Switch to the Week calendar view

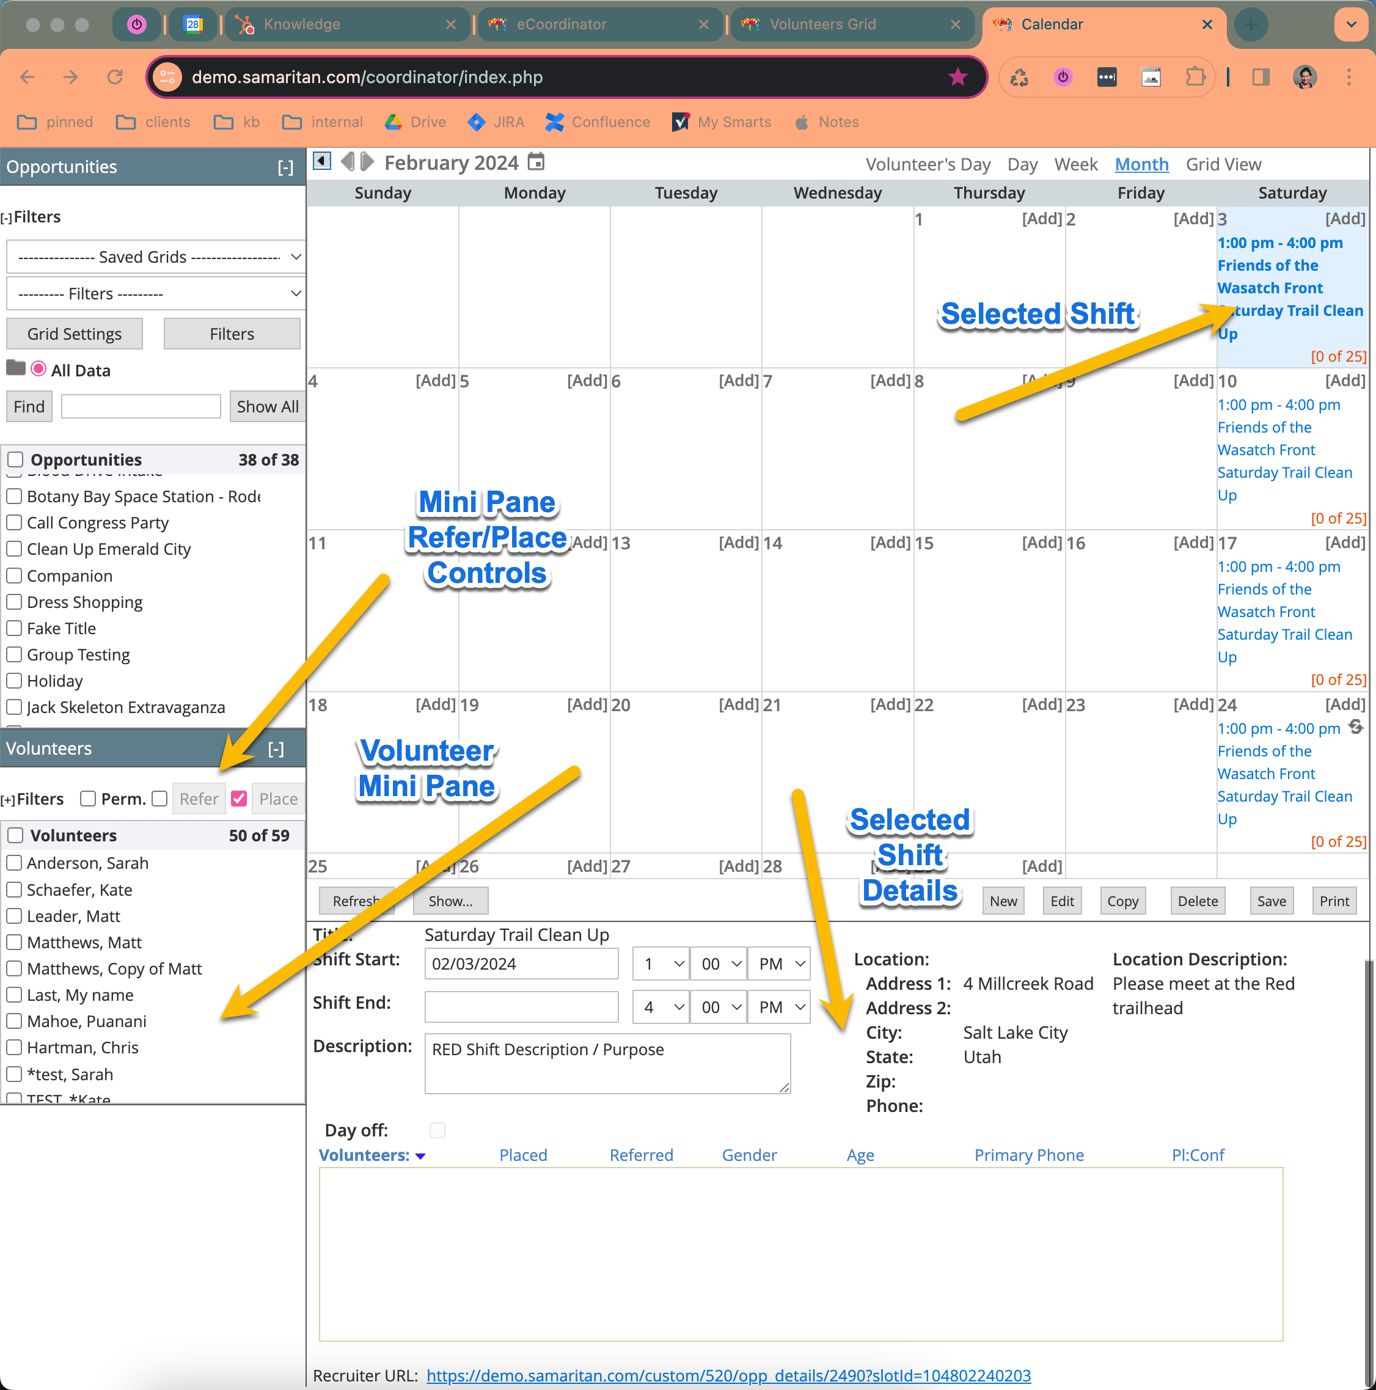[x=1075, y=164]
